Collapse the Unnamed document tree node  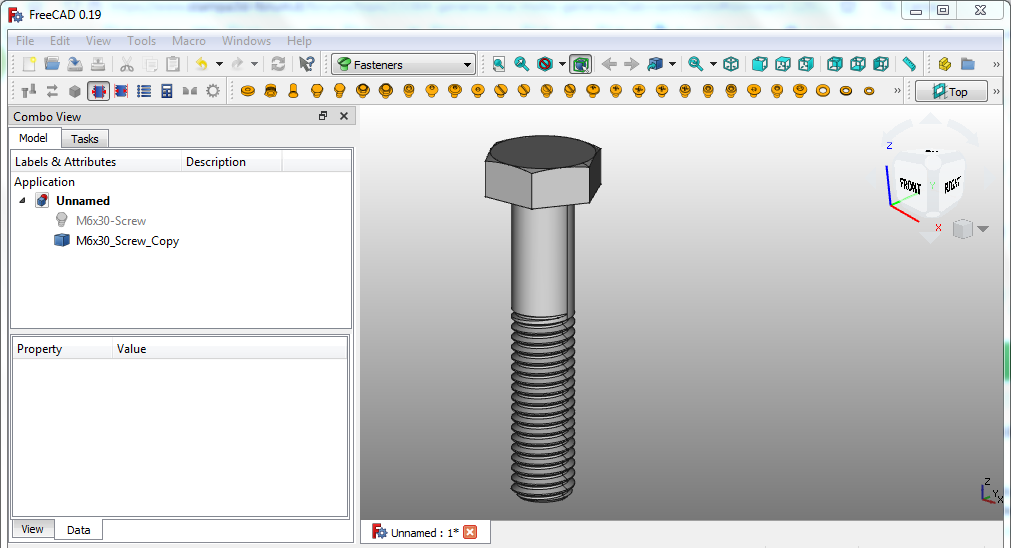(23, 201)
